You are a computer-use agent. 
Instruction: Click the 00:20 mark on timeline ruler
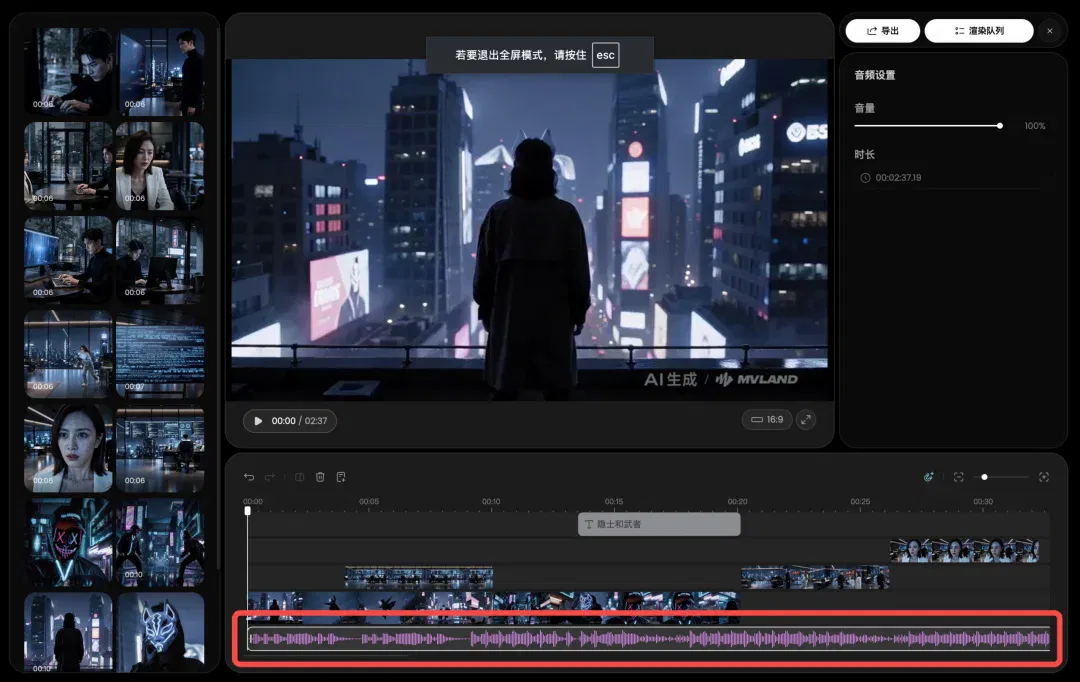click(737, 502)
